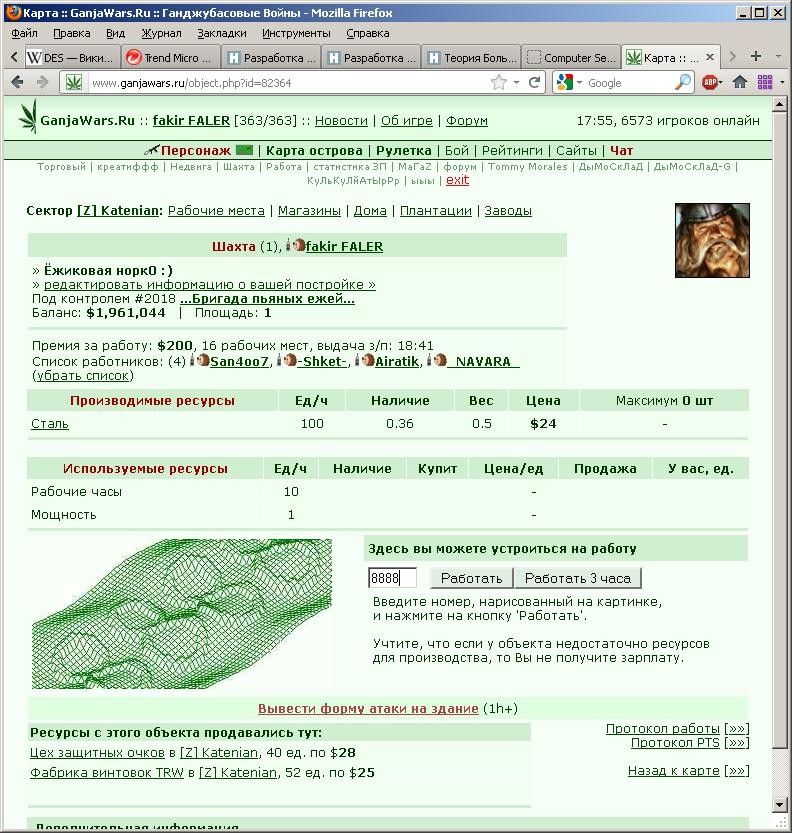Open Бригада пьяных ежей syndicate link
The image size is (792, 833).
point(267,299)
